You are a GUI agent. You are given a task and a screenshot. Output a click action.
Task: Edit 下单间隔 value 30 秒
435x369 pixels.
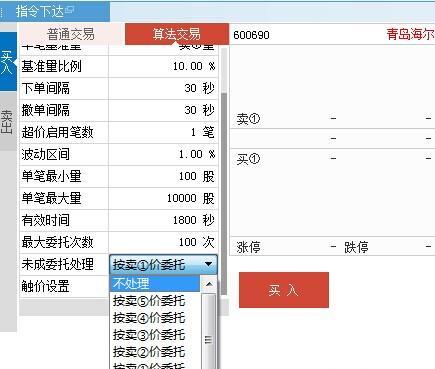pyautogui.click(x=163, y=88)
